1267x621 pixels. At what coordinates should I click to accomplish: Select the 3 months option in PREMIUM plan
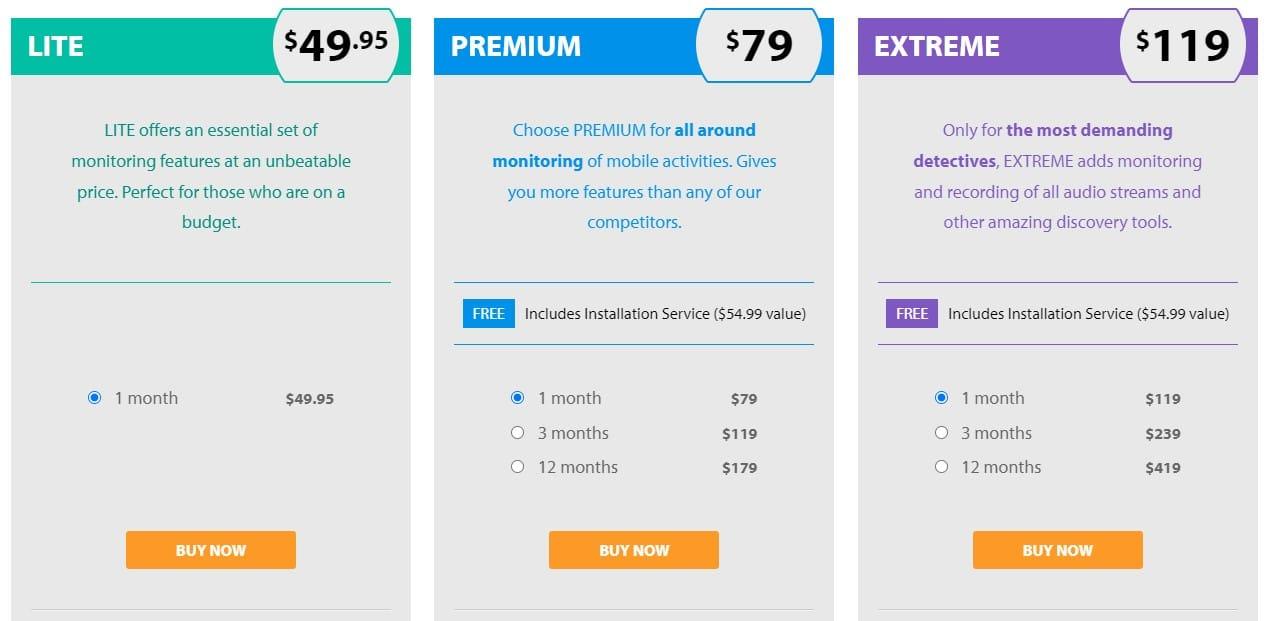517,432
